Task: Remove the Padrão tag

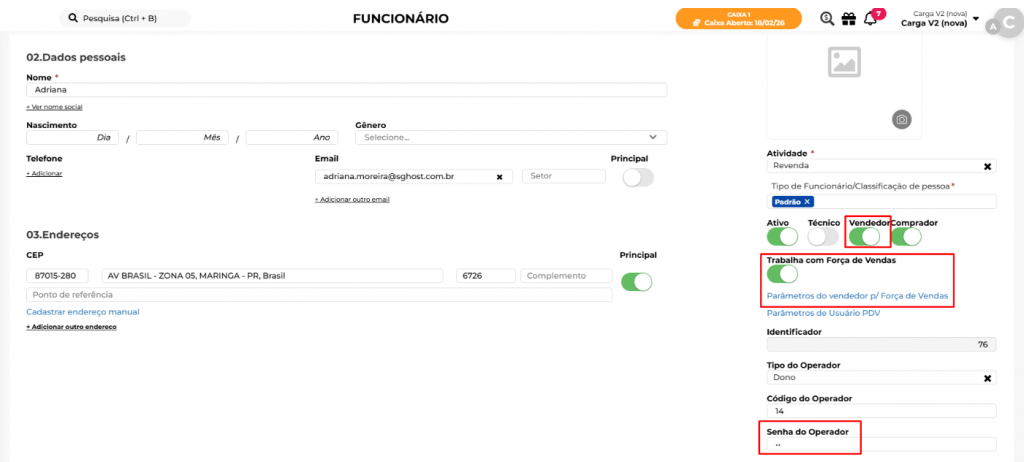Action: [x=807, y=202]
